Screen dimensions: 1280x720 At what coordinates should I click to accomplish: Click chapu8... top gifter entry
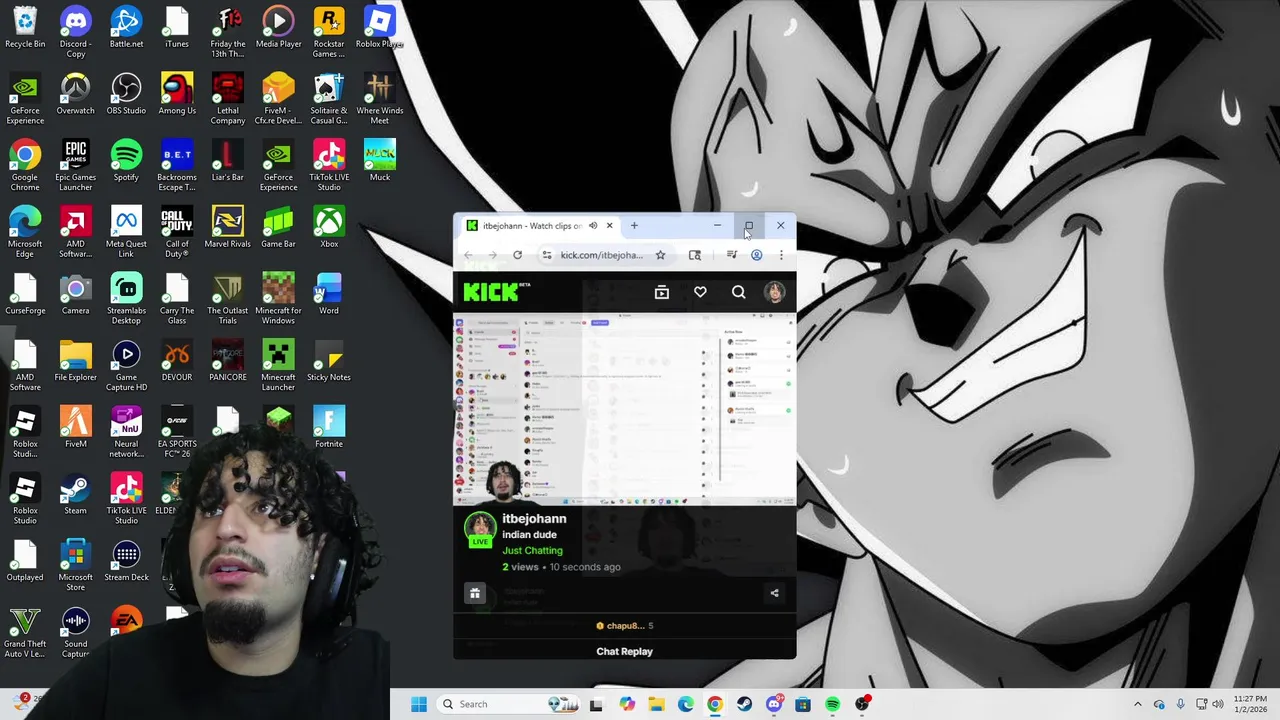click(626, 626)
